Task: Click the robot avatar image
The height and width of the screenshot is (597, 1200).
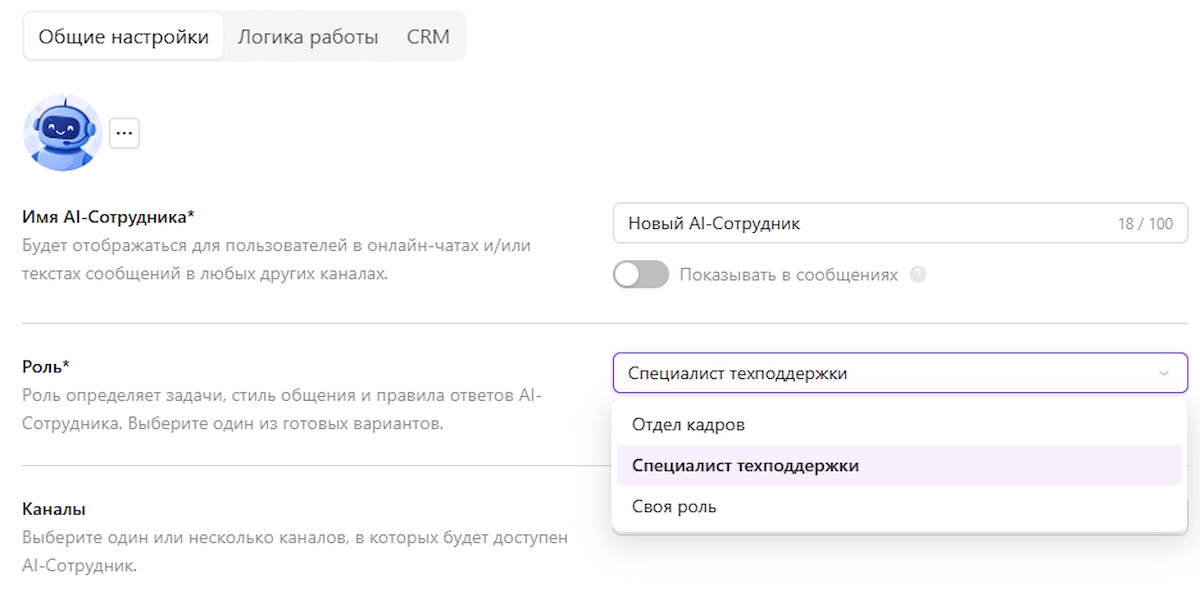Action: (63, 133)
